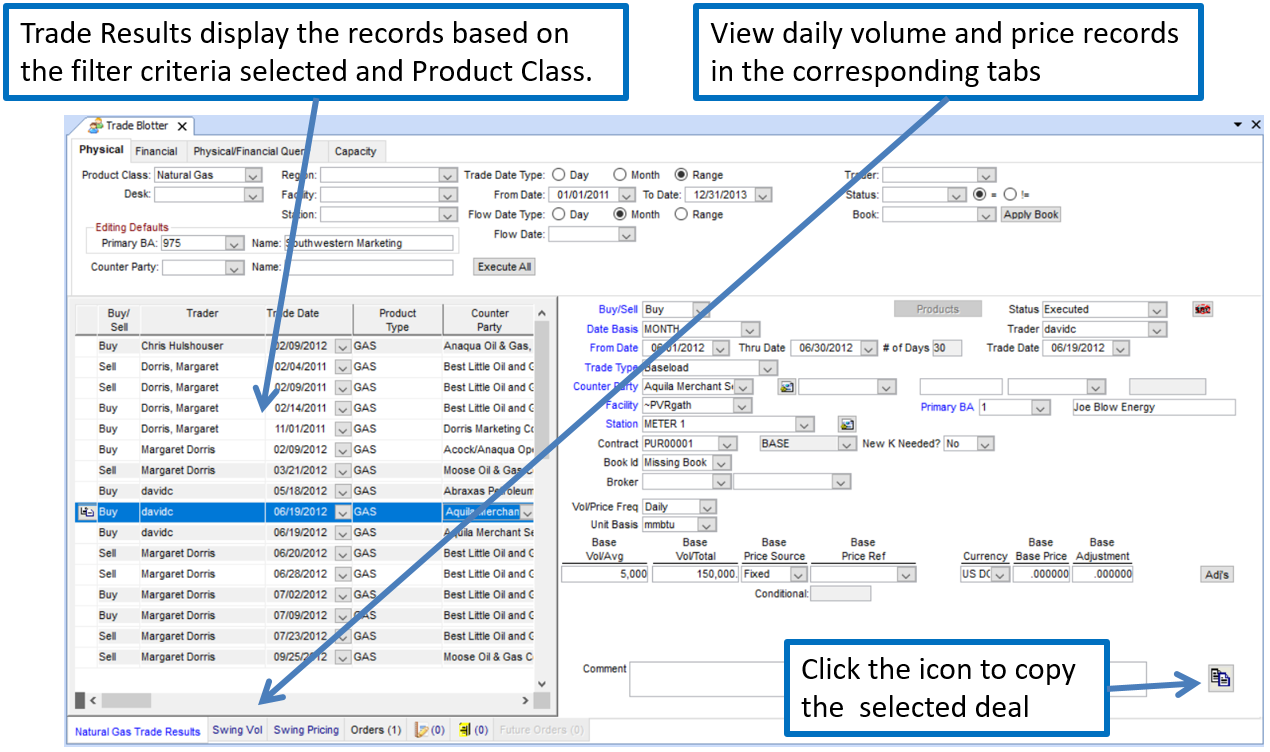1270x752 pixels.
Task: Click the lookup icon beside Station METER 1
Action: point(847,425)
